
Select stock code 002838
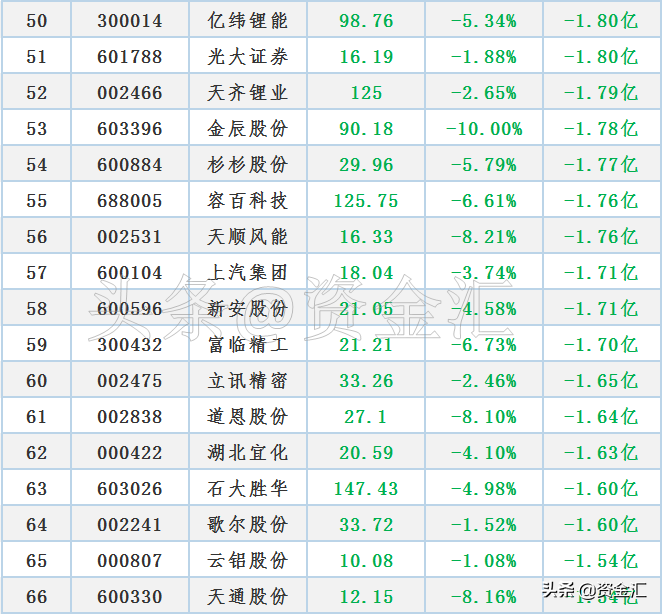tap(130, 417)
